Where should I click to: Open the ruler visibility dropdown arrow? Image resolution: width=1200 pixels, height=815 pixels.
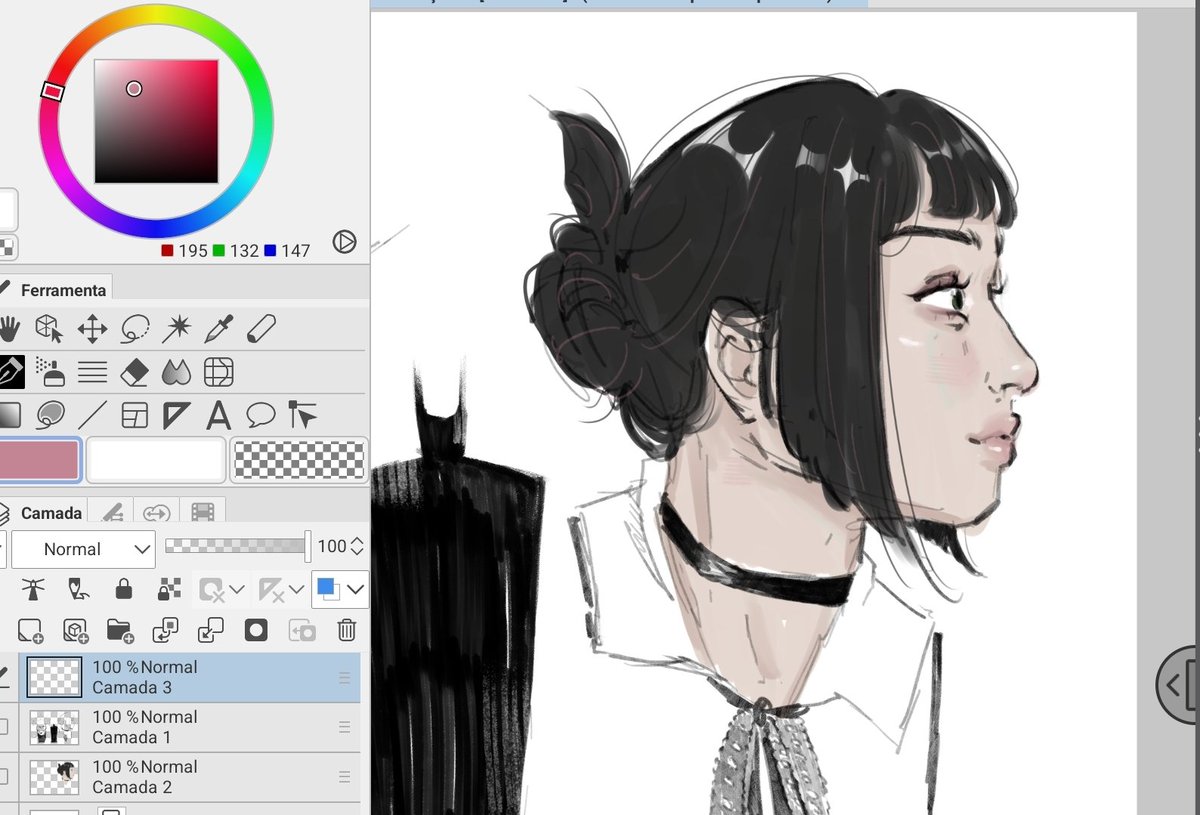(296, 590)
